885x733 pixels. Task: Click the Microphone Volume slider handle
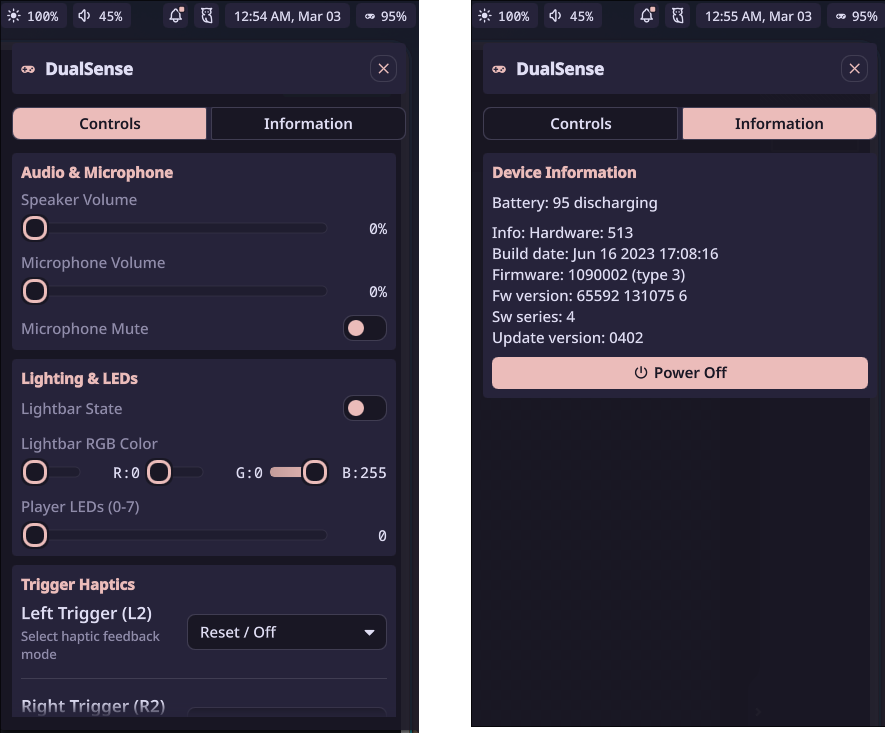coord(35,292)
